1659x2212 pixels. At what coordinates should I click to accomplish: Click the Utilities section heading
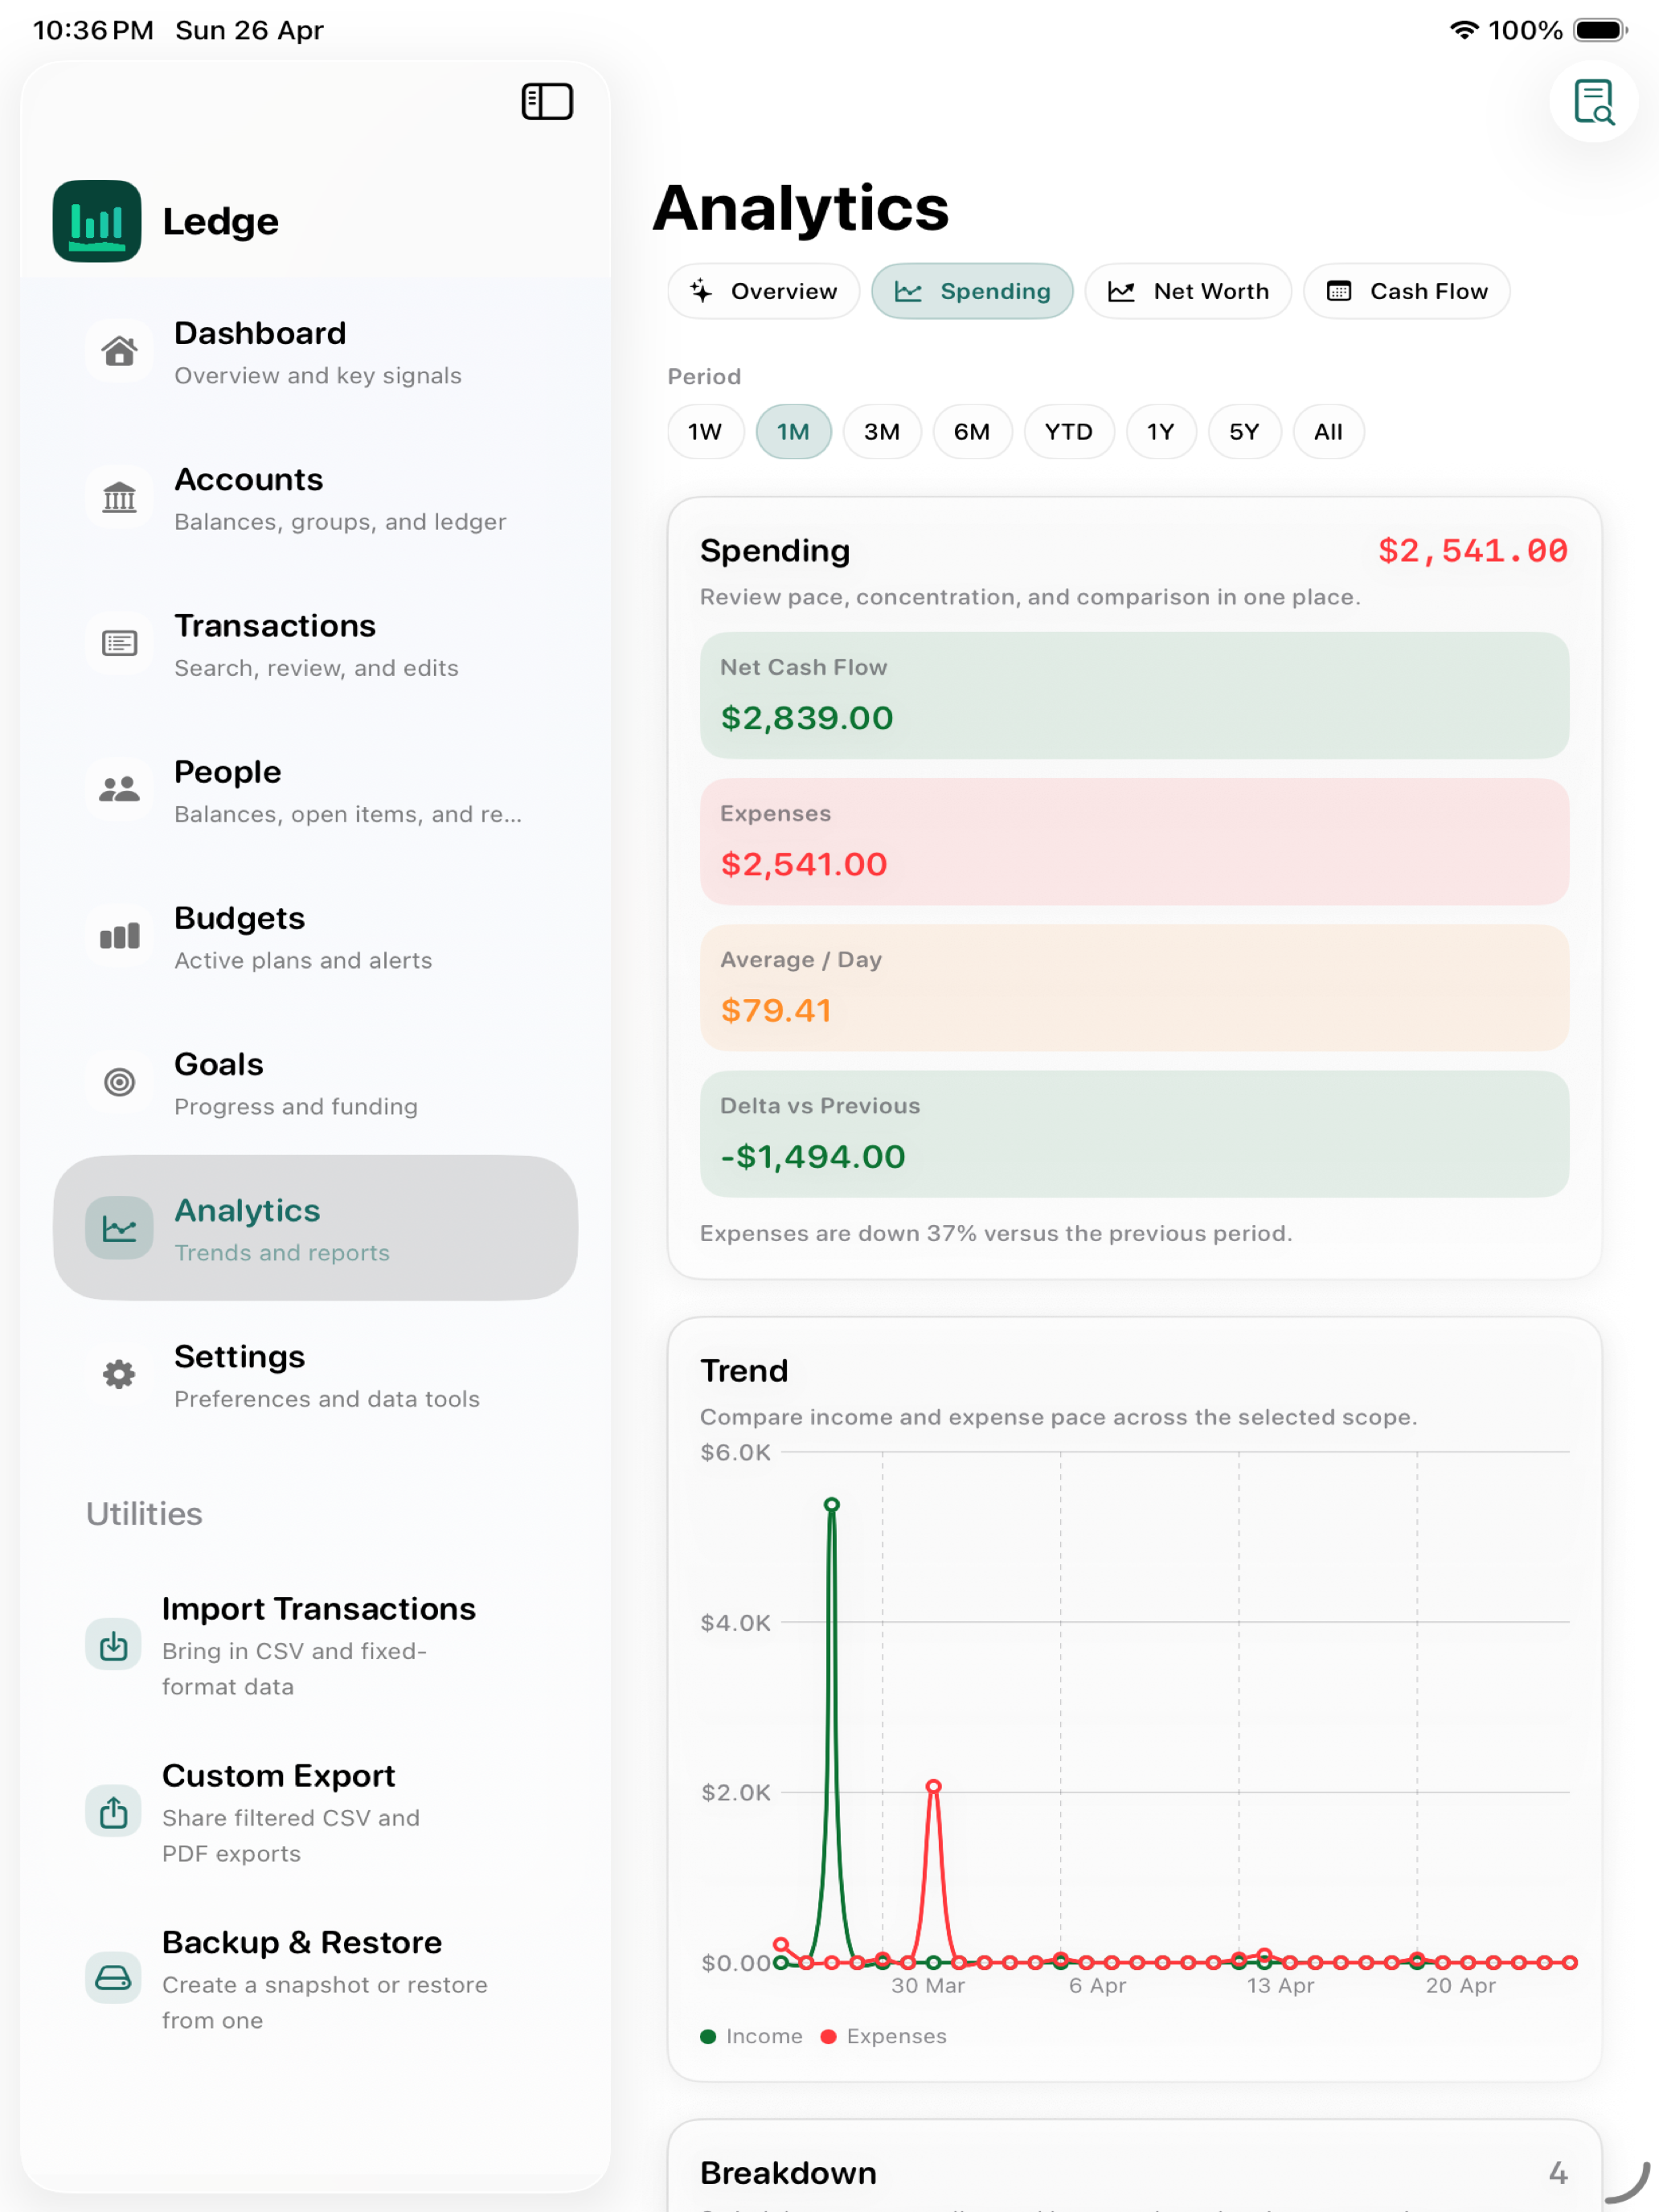tap(144, 1513)
